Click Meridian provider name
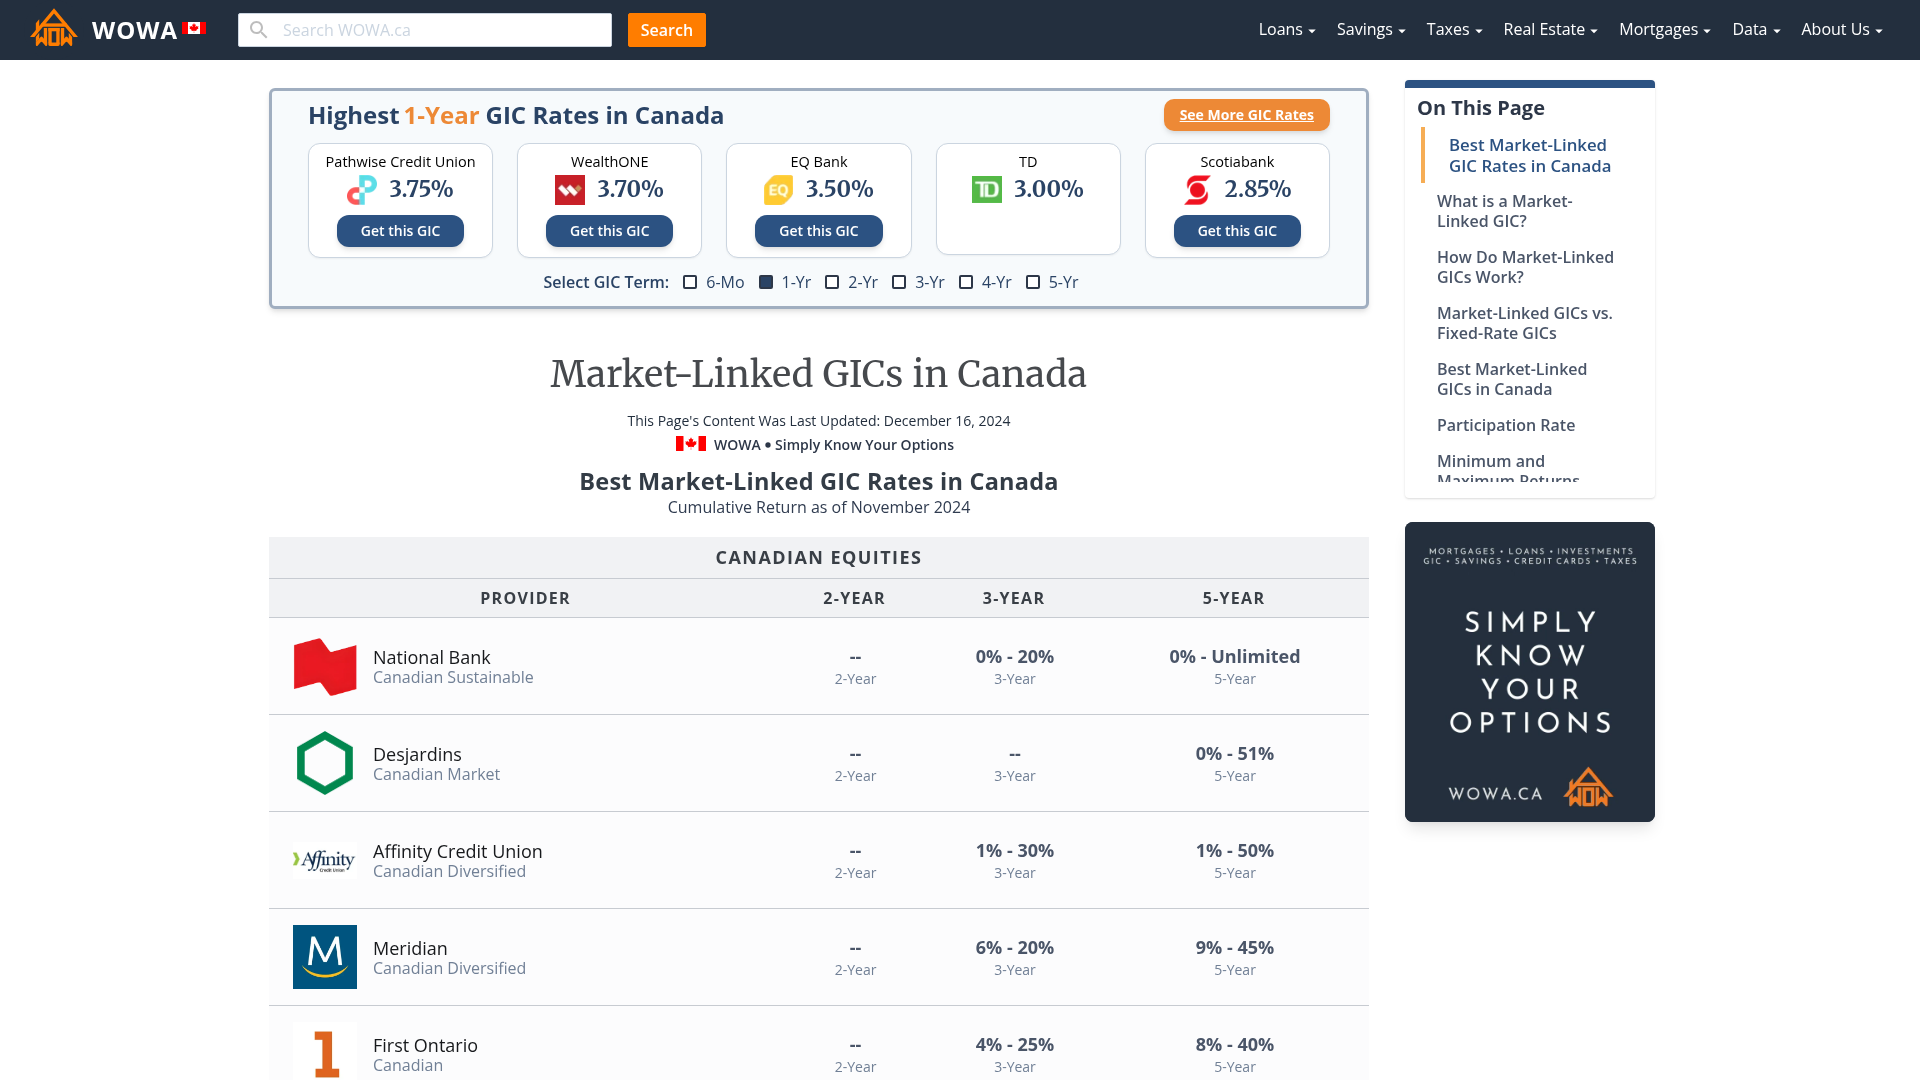 pos(410,948)
